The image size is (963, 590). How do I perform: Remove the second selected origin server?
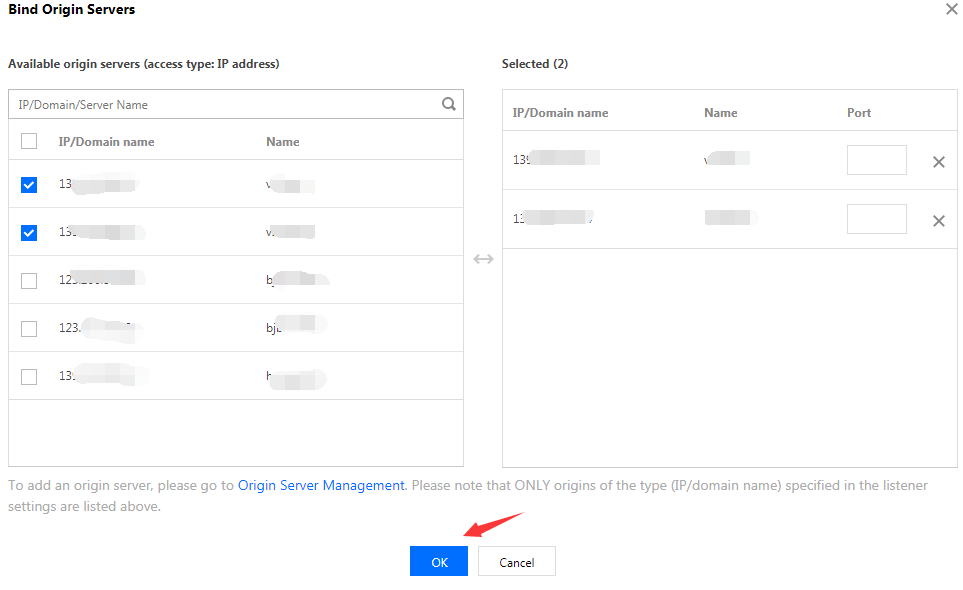(938, 221)
